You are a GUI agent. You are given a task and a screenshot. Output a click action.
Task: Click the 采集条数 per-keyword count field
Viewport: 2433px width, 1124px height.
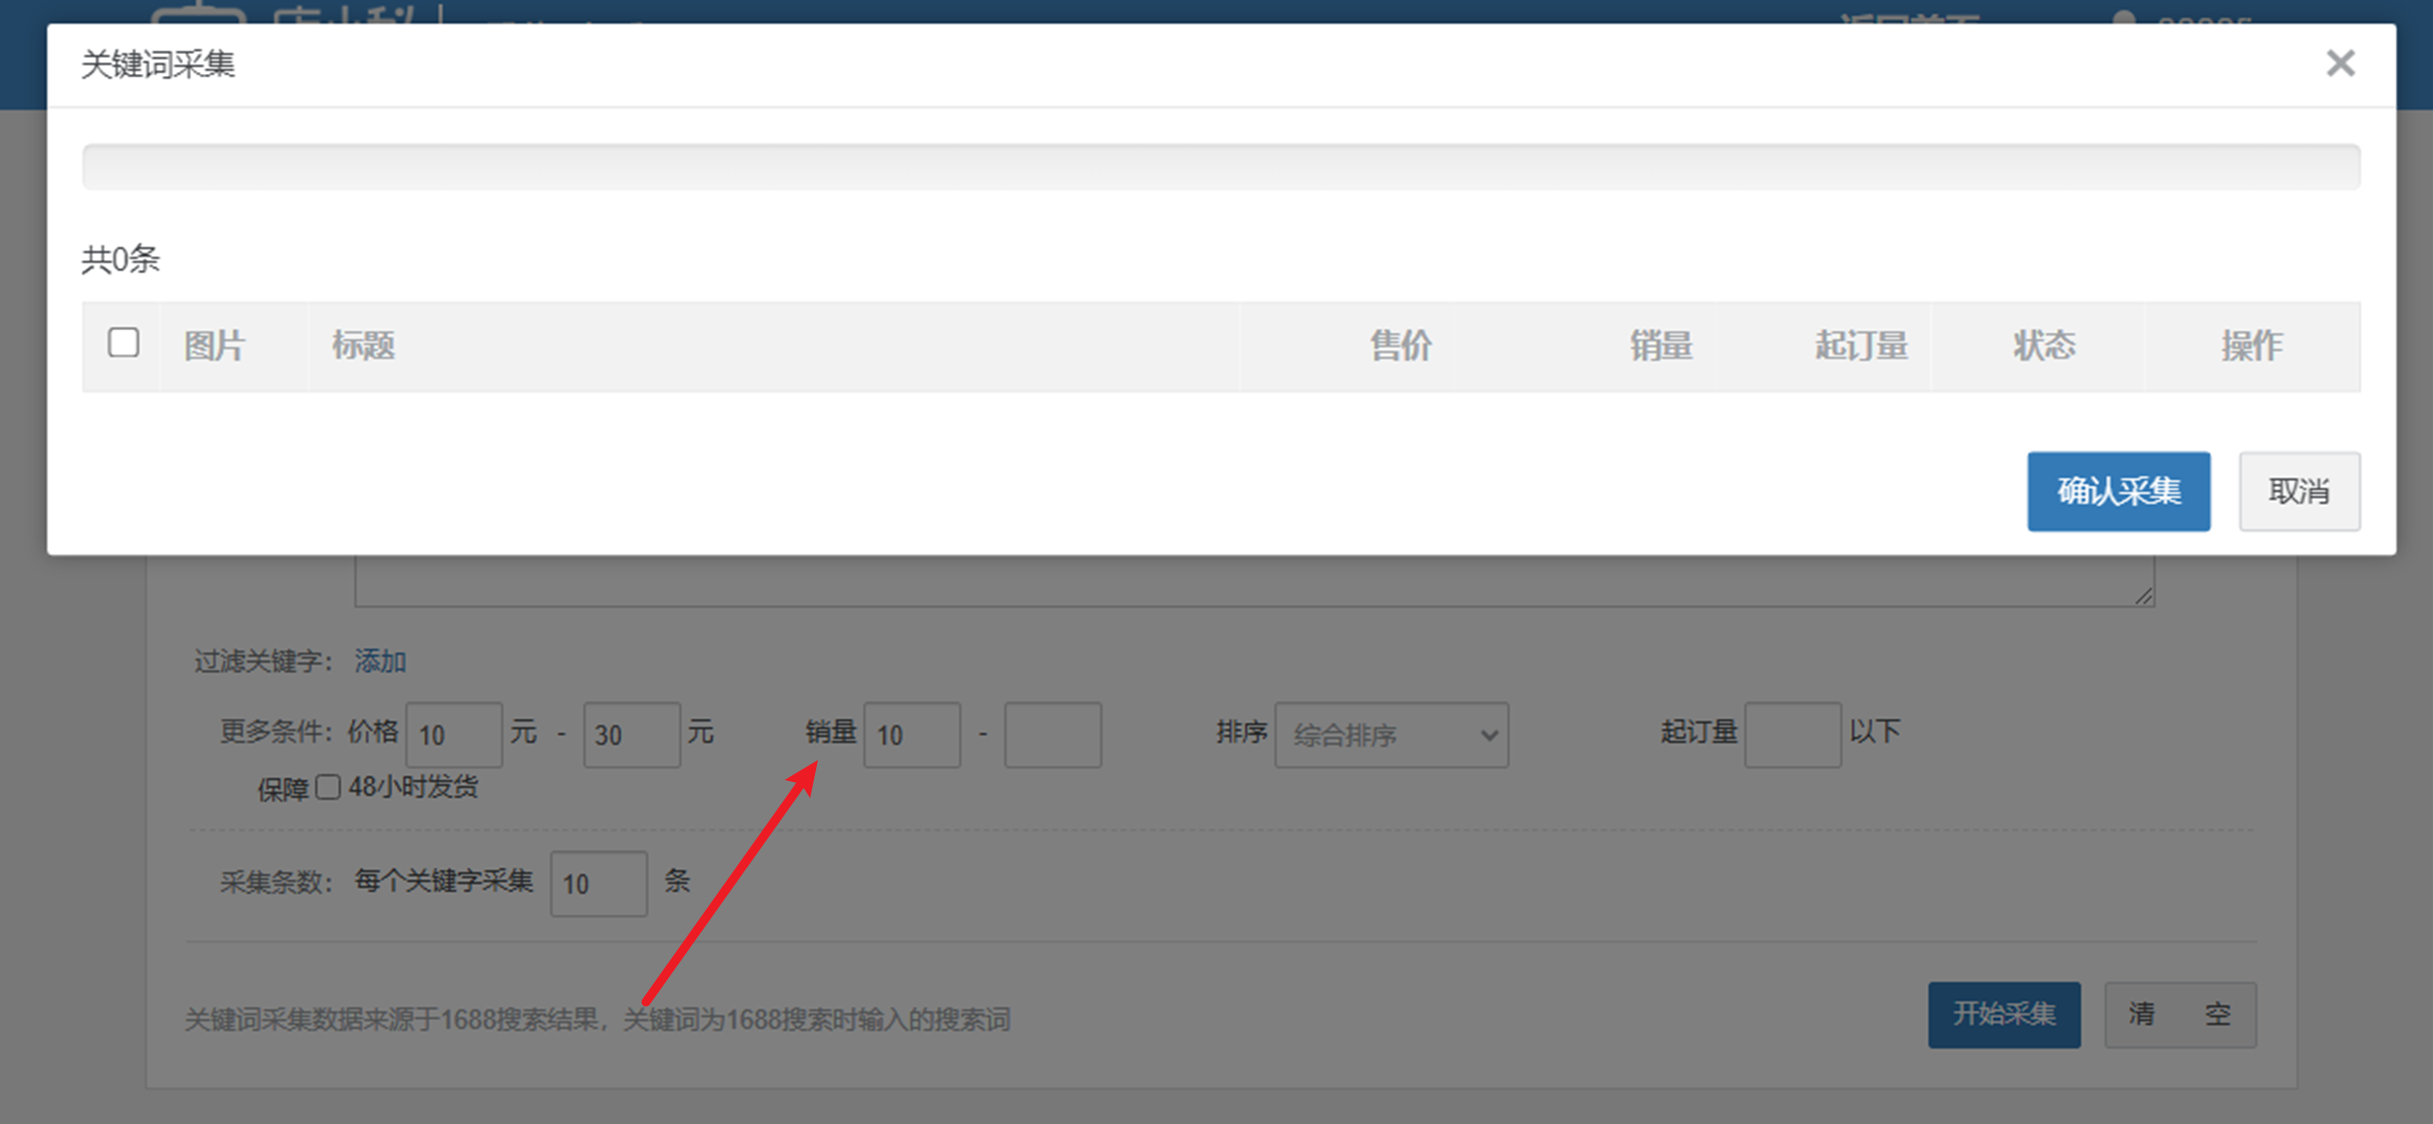(x=598, y=884)
